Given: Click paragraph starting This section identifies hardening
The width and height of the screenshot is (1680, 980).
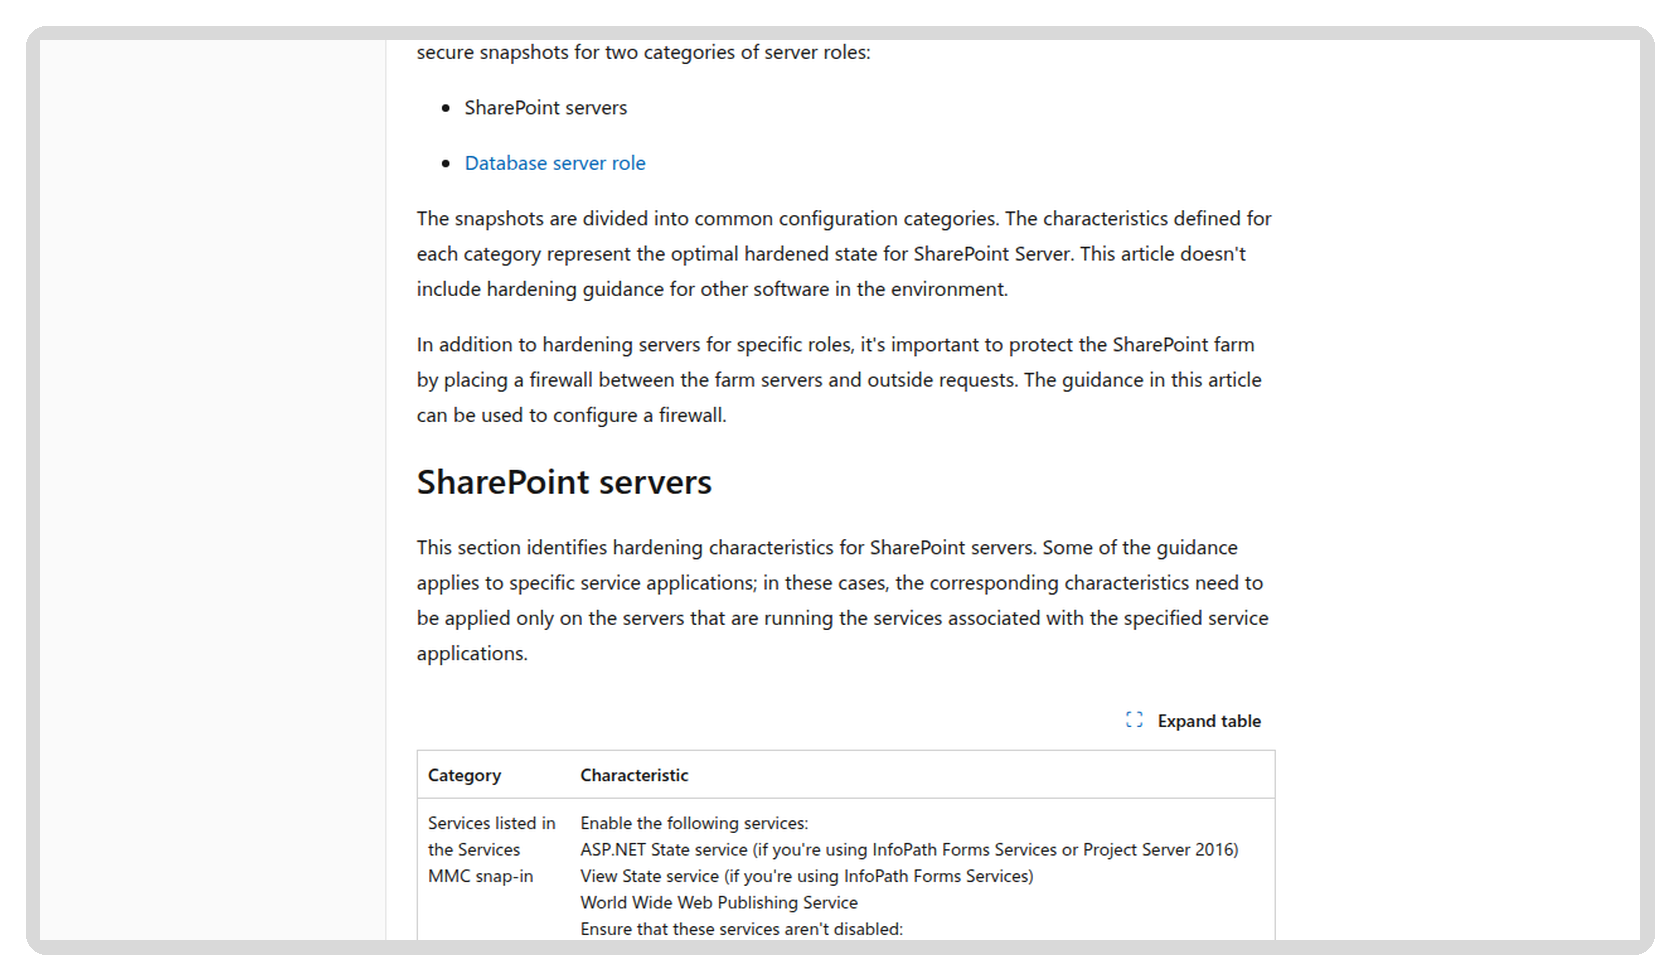Looking at the screenshot, I should click(842, 600).
